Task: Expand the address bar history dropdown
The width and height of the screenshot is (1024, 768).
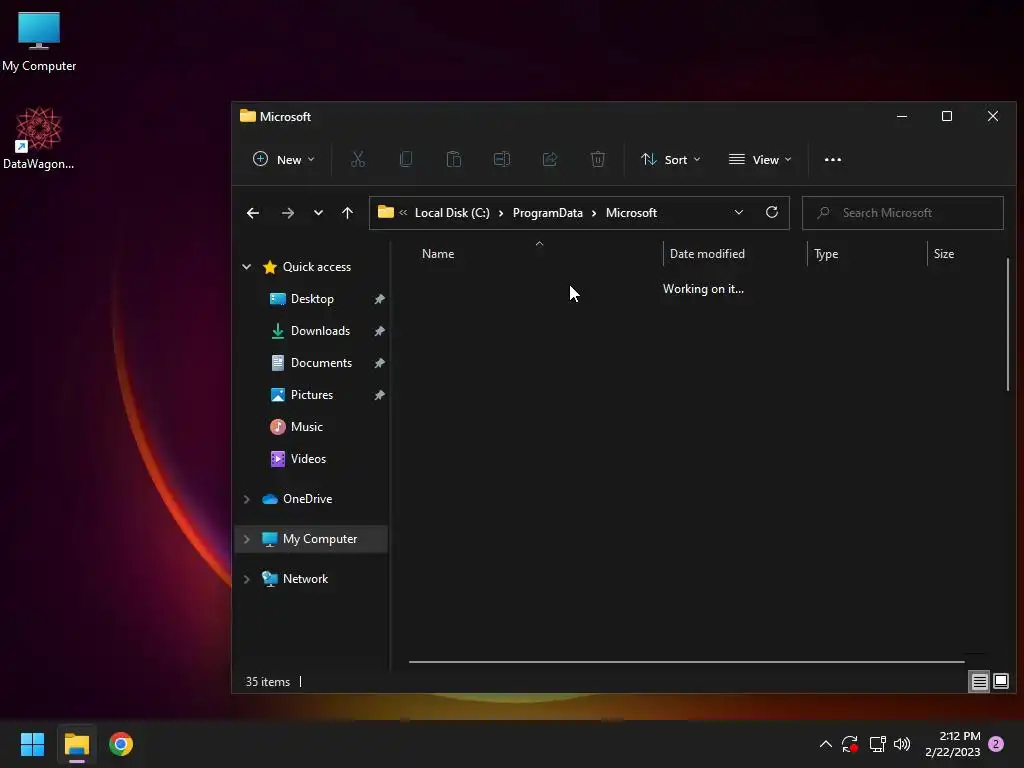Action: pos(739,213)
